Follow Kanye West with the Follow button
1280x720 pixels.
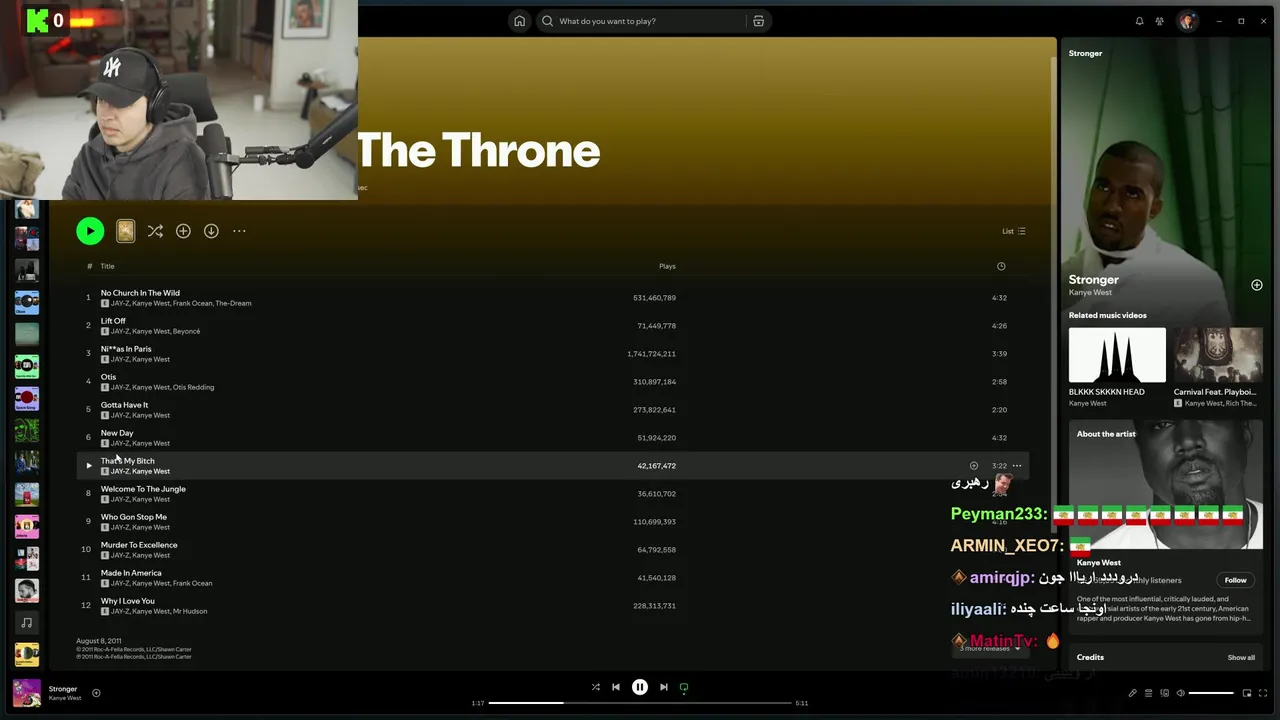[1236, 580]
